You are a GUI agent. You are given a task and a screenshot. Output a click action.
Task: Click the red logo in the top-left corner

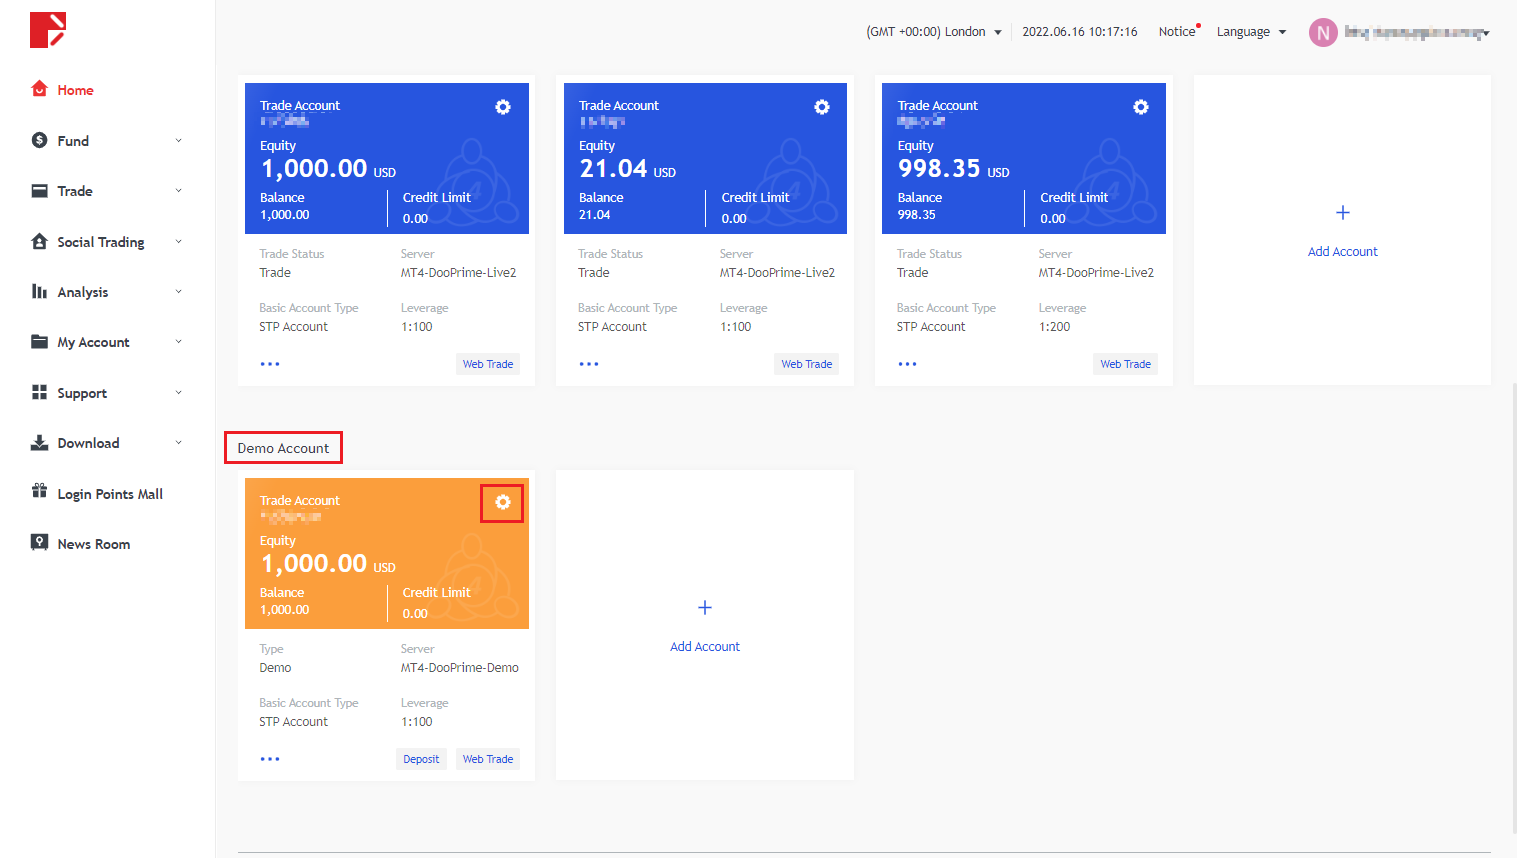coord(48,30)
